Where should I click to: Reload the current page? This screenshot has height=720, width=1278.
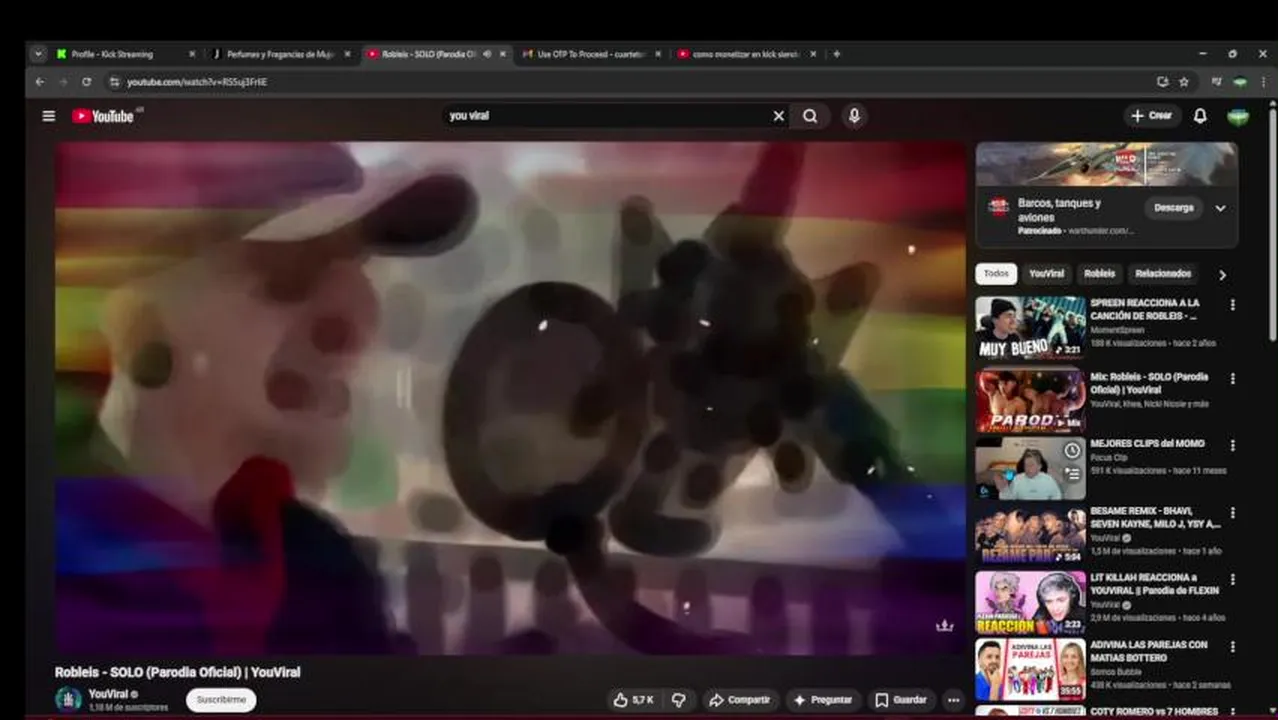86,82
